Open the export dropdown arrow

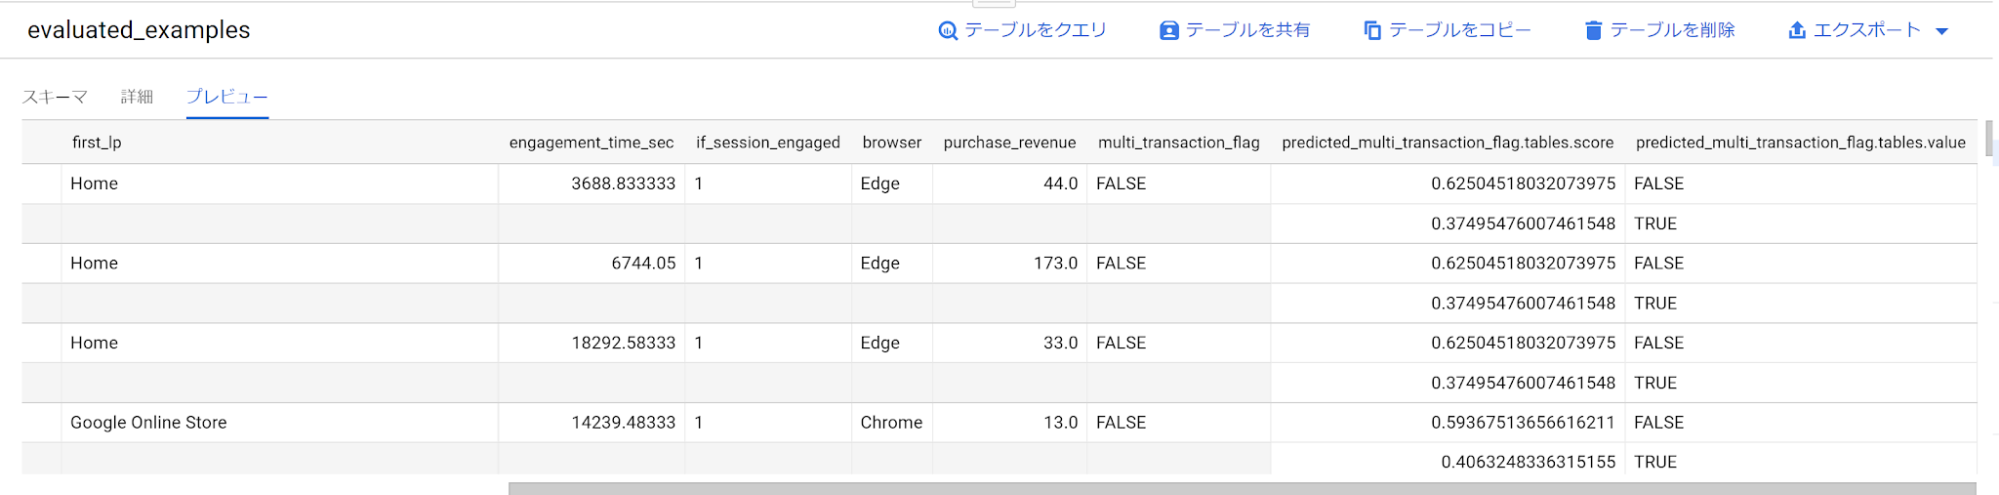tap(1942, 31)
